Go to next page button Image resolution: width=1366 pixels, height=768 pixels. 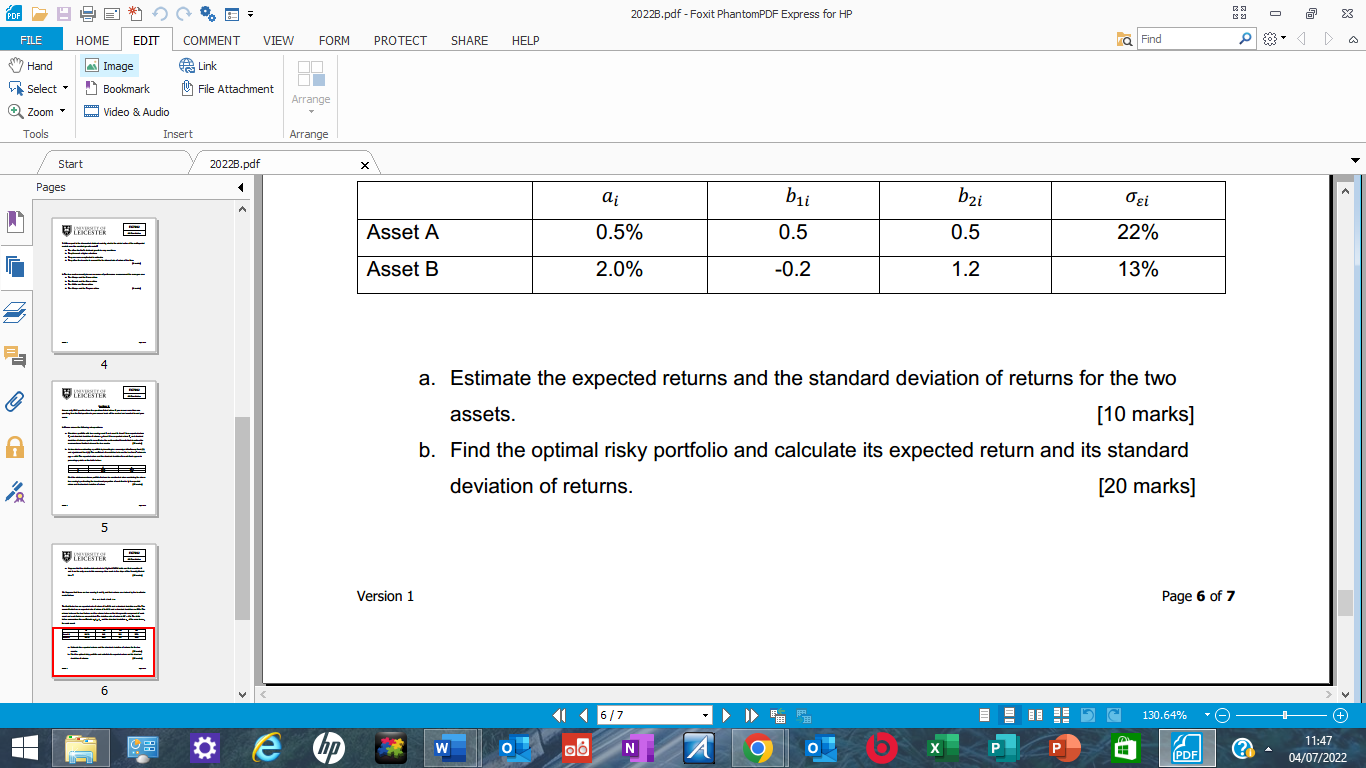click(727, 716)
